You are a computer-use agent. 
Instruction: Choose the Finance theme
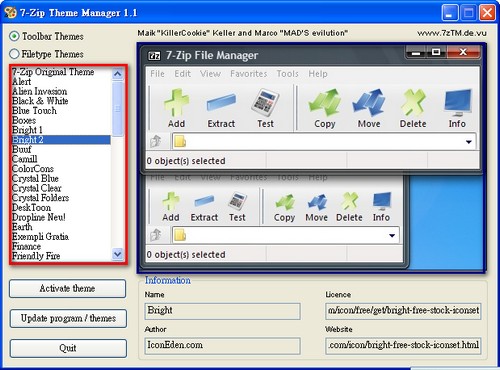point(61,246)
